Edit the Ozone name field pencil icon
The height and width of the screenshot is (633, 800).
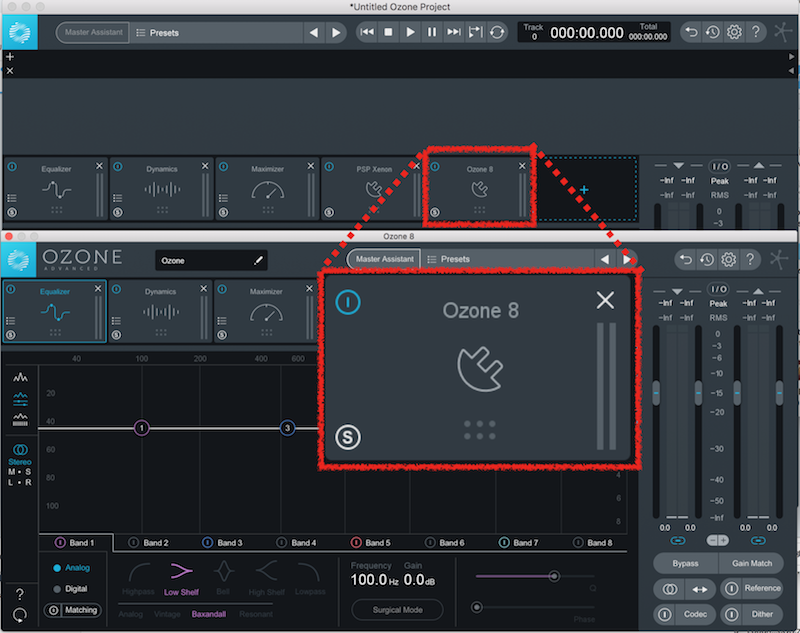[259, 261]
